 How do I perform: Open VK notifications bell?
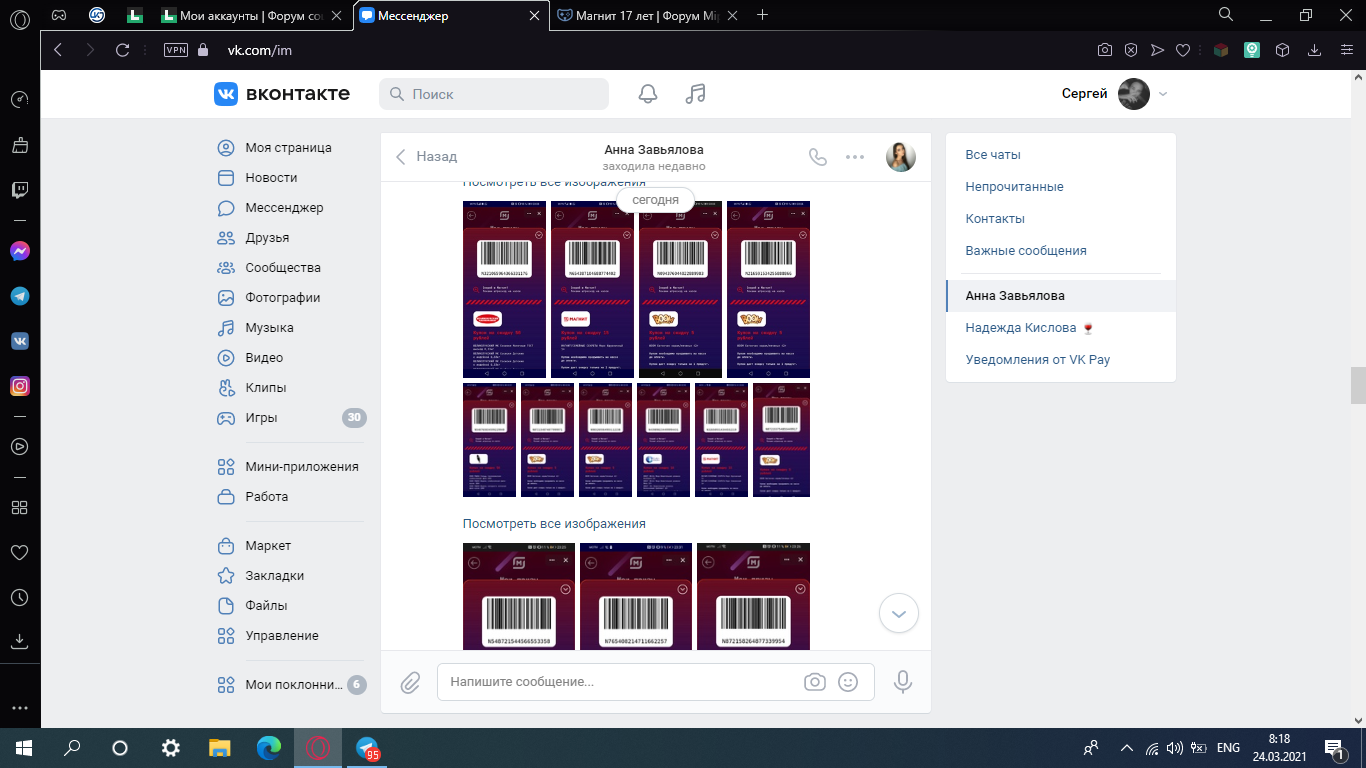pos(648,94)
